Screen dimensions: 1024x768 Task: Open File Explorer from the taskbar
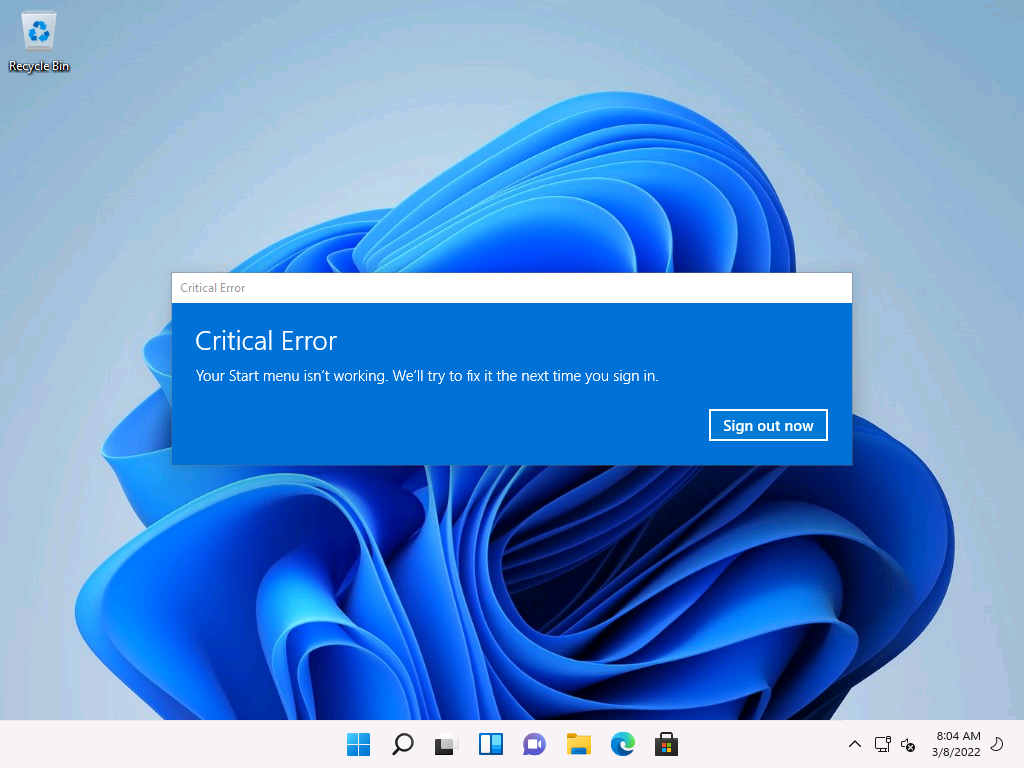coord(578,744)
